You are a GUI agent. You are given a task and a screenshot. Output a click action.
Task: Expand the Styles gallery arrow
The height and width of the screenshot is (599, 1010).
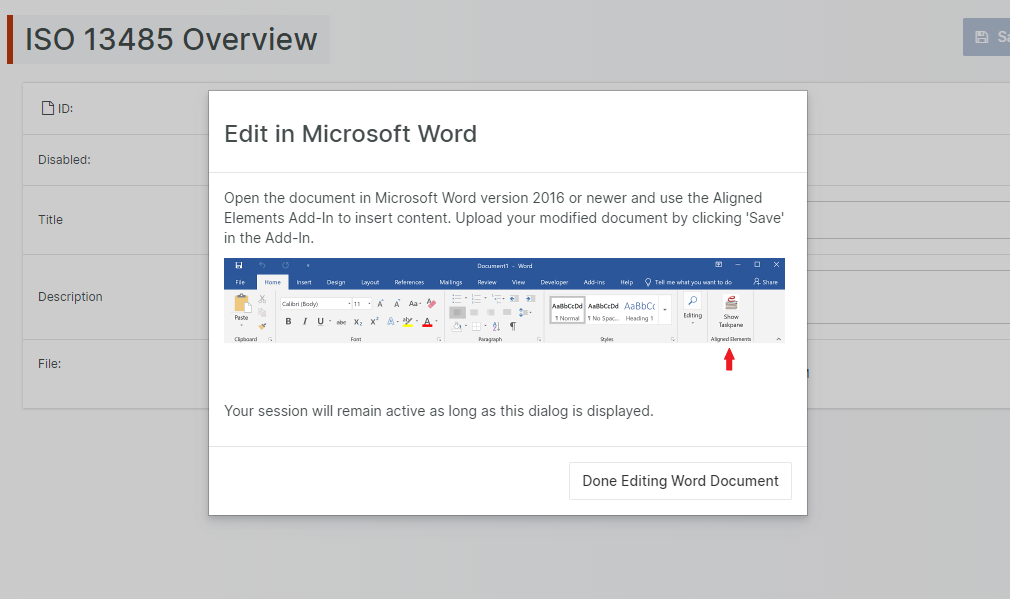pyautogui.click(x=665, y=311)
